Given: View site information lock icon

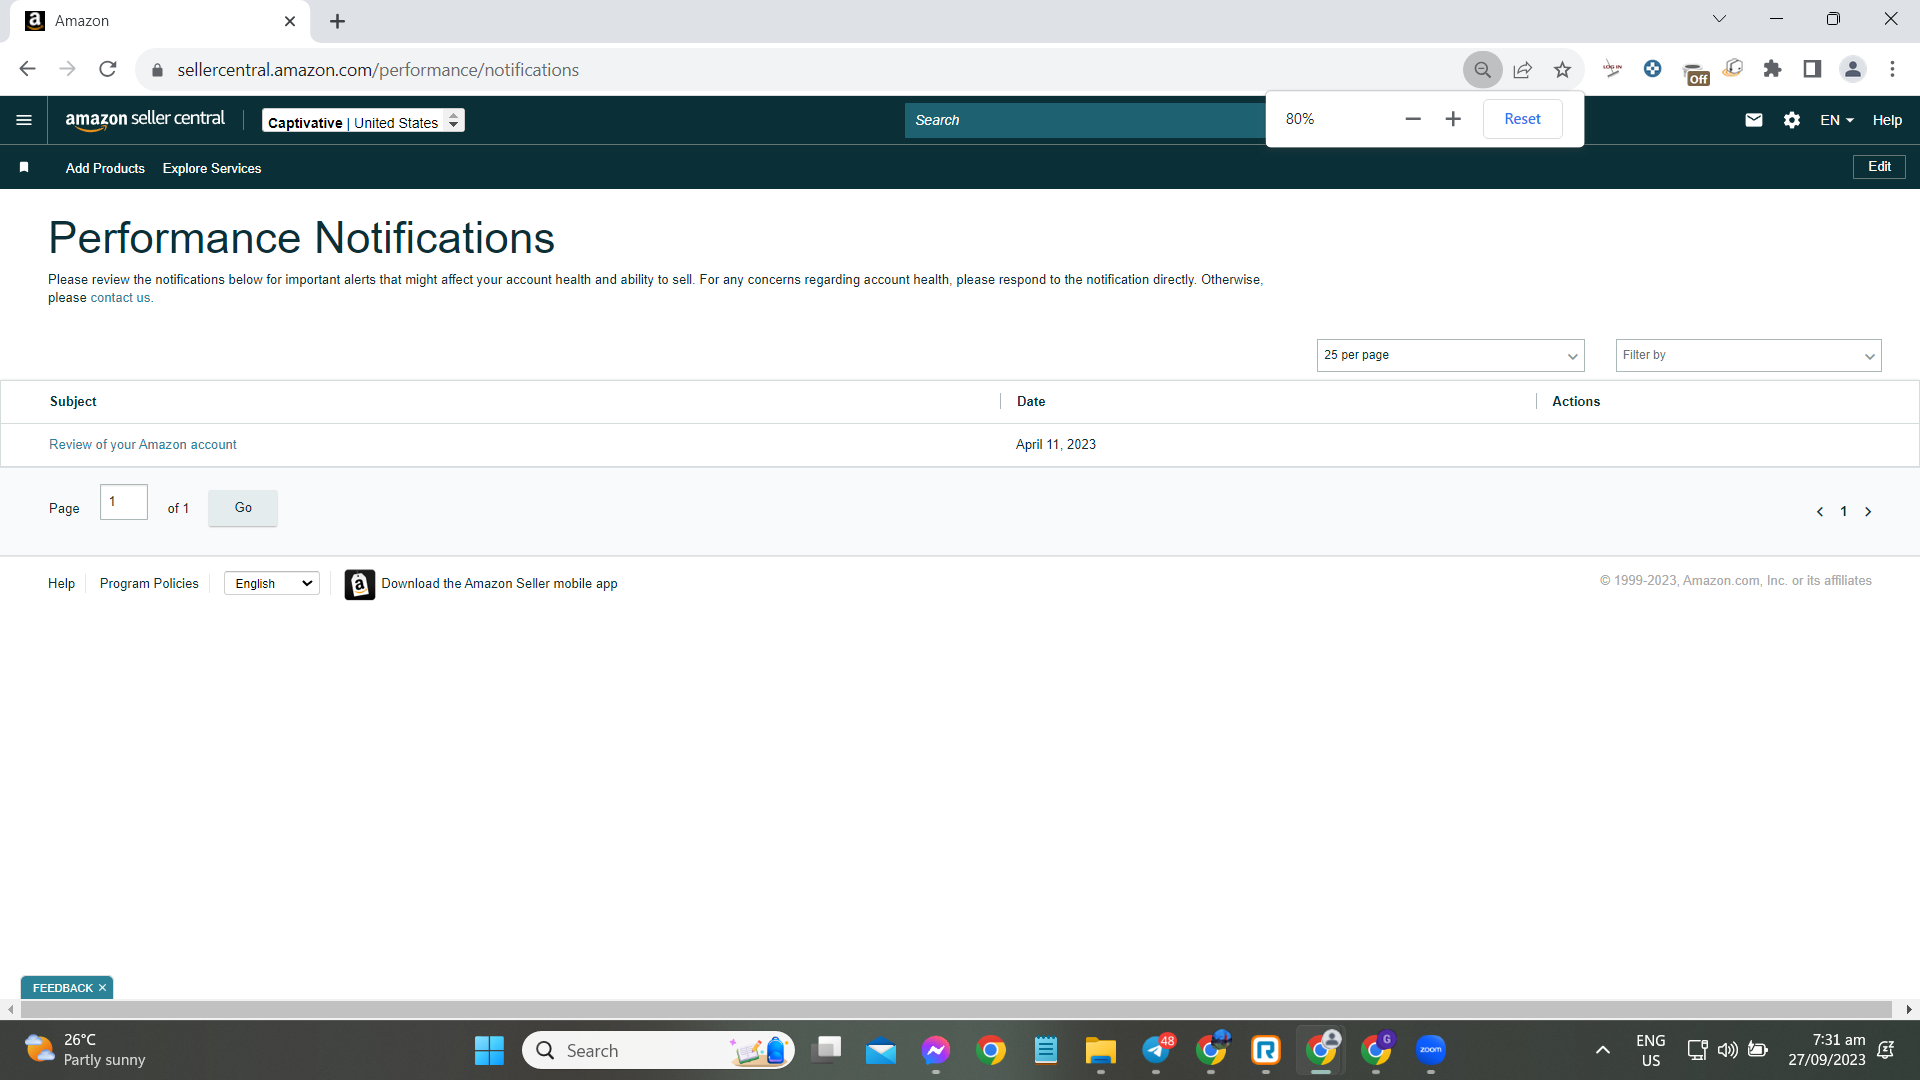Looking at the screenshot, I should click(x=157, y=70).
